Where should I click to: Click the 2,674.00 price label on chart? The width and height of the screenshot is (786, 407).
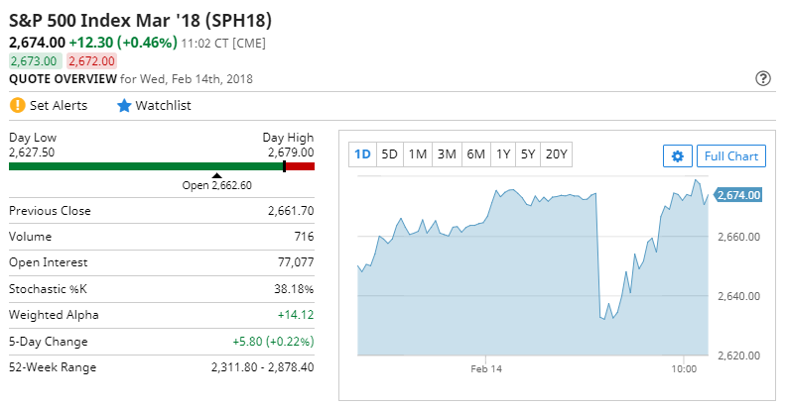pos(737,195)
